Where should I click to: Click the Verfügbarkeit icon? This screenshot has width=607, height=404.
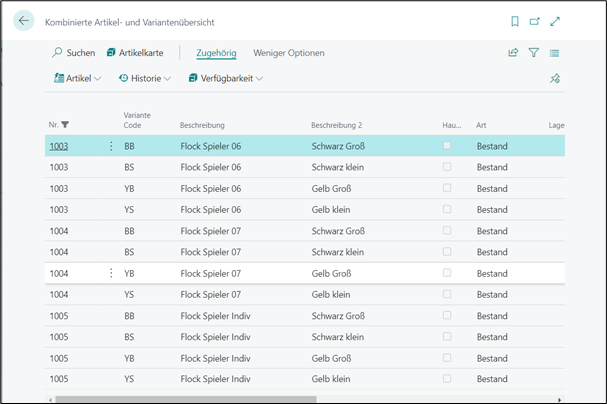coord(193,78)
